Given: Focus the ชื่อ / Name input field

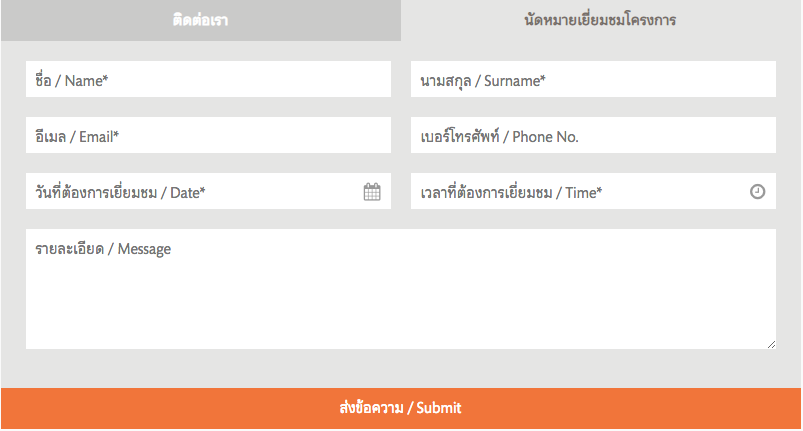Looking at the screenshot, I should coord(208,79).
